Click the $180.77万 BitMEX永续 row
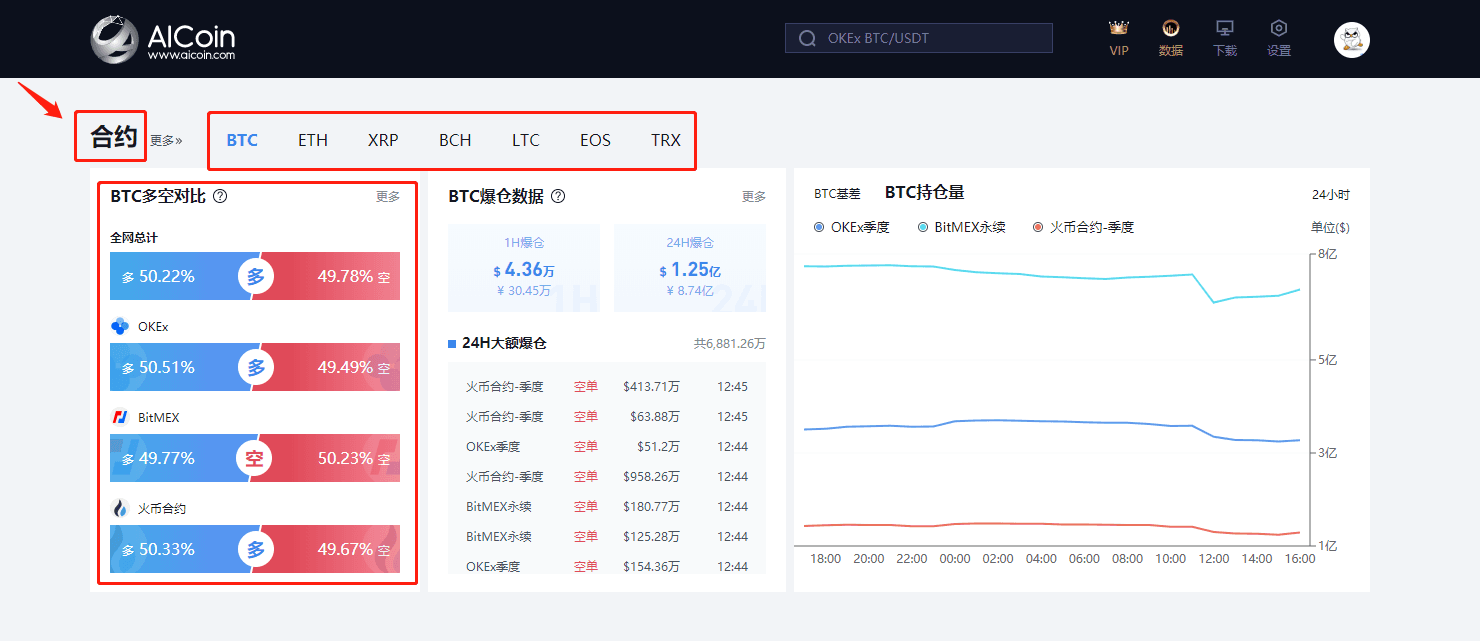 tap(607, 506)
